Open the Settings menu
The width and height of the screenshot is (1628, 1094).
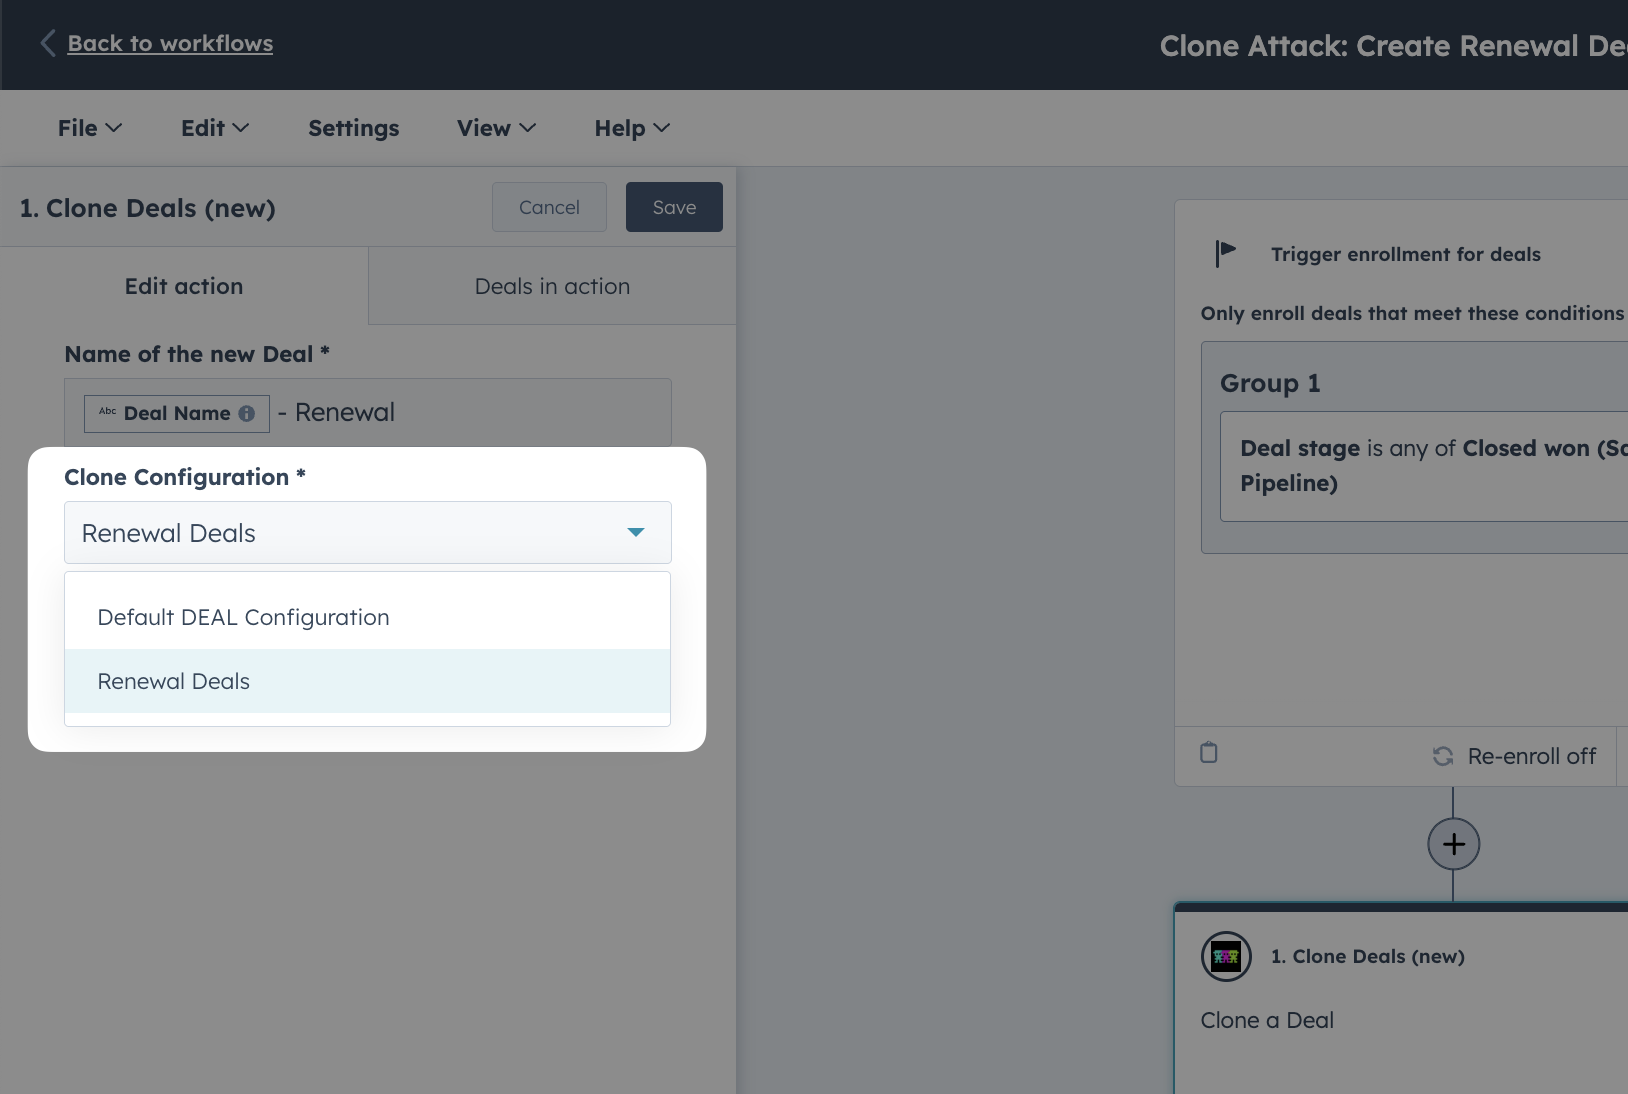pos(353,128)
